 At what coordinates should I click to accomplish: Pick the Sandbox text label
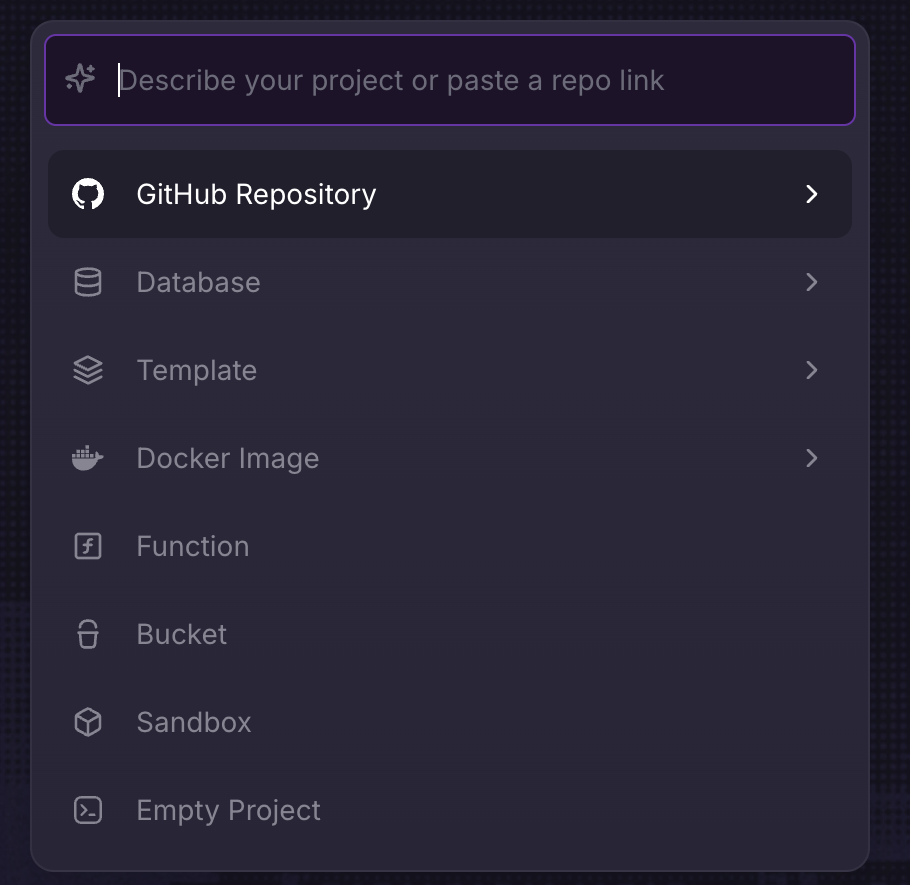pos(194,723)
